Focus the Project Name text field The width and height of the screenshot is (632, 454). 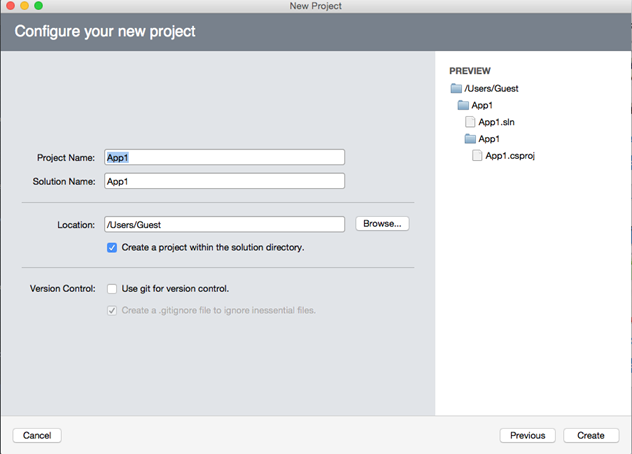click(224, 157)
